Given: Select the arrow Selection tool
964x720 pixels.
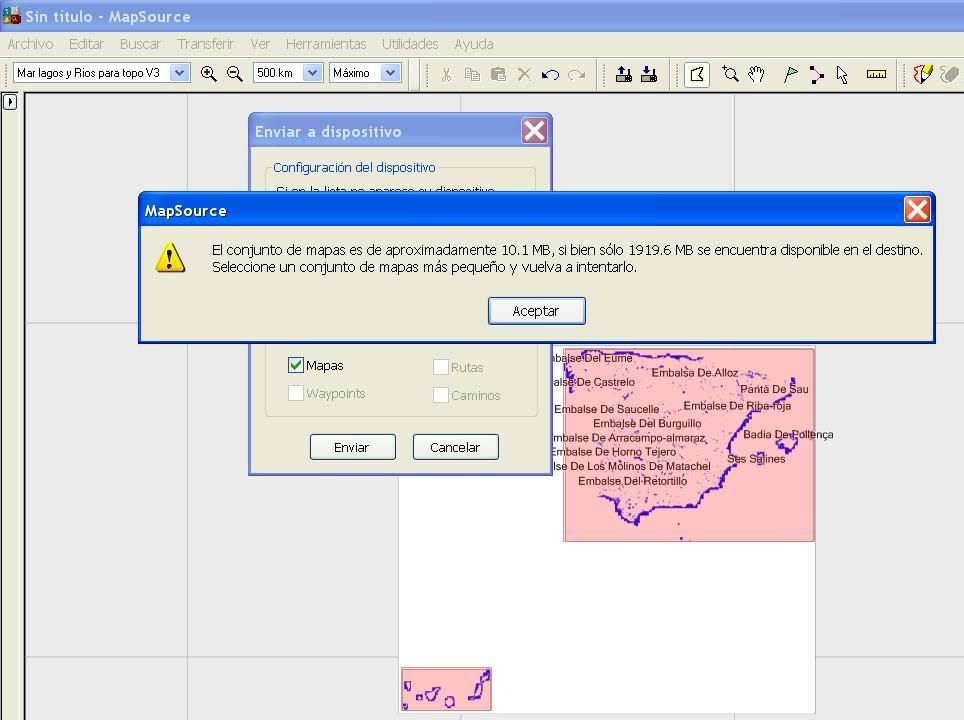Looking at the screenshot, I should coord(842,74).
